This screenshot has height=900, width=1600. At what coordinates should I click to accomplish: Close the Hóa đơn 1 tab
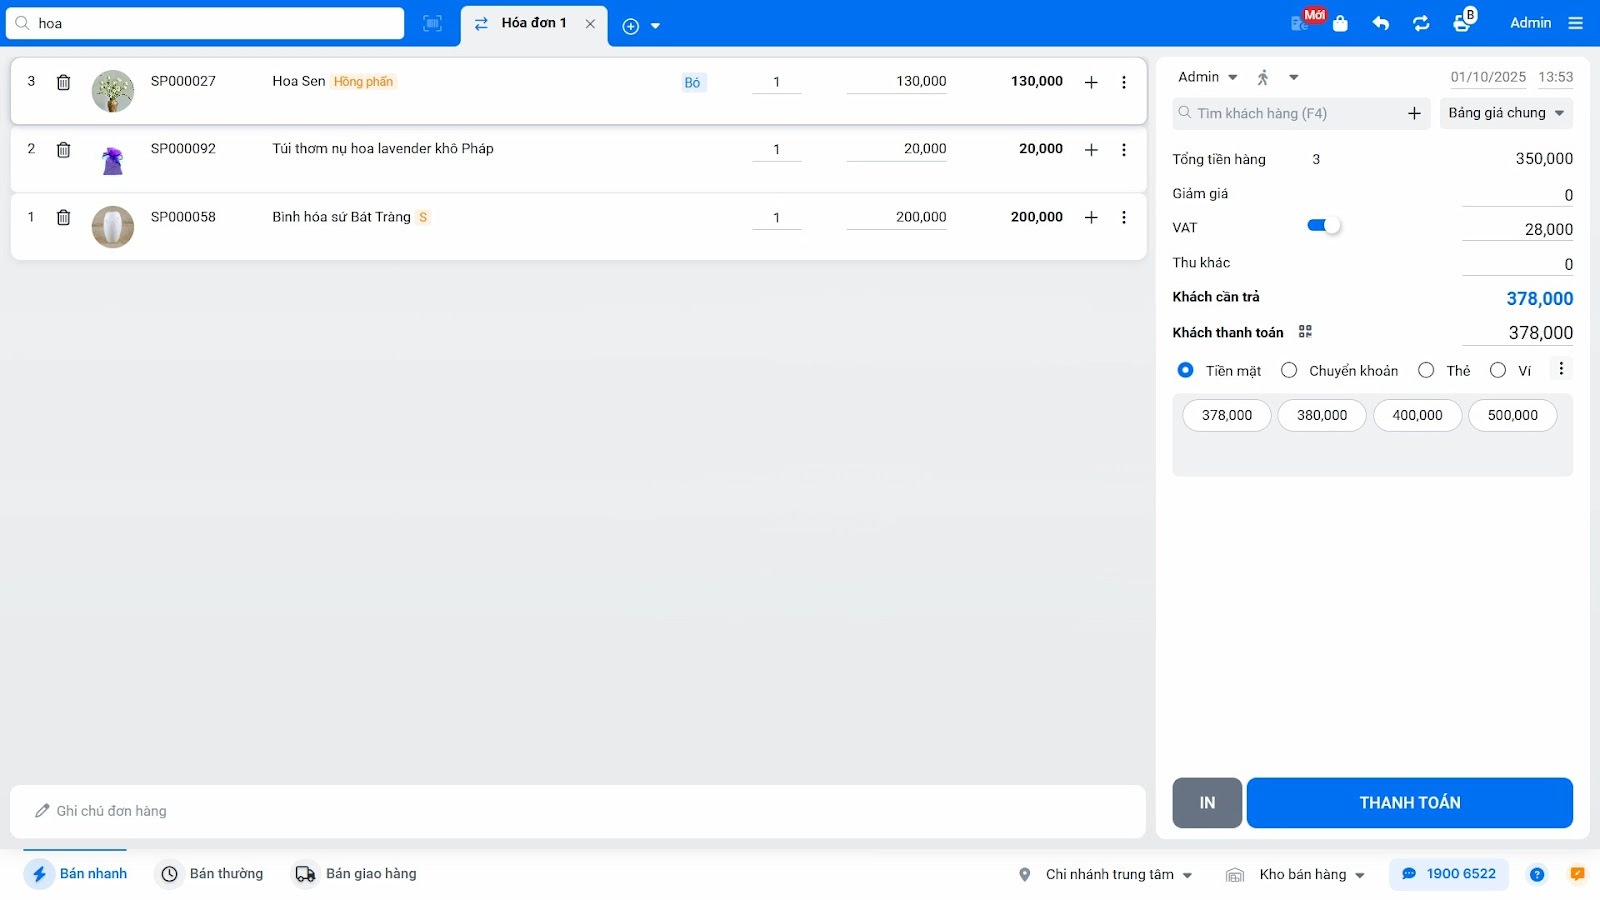coord(590,24)
